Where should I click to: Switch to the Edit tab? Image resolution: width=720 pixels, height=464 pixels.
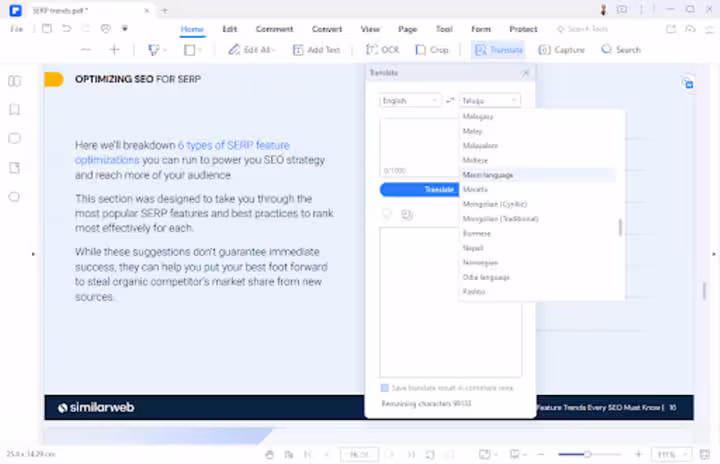coord(230,29)
